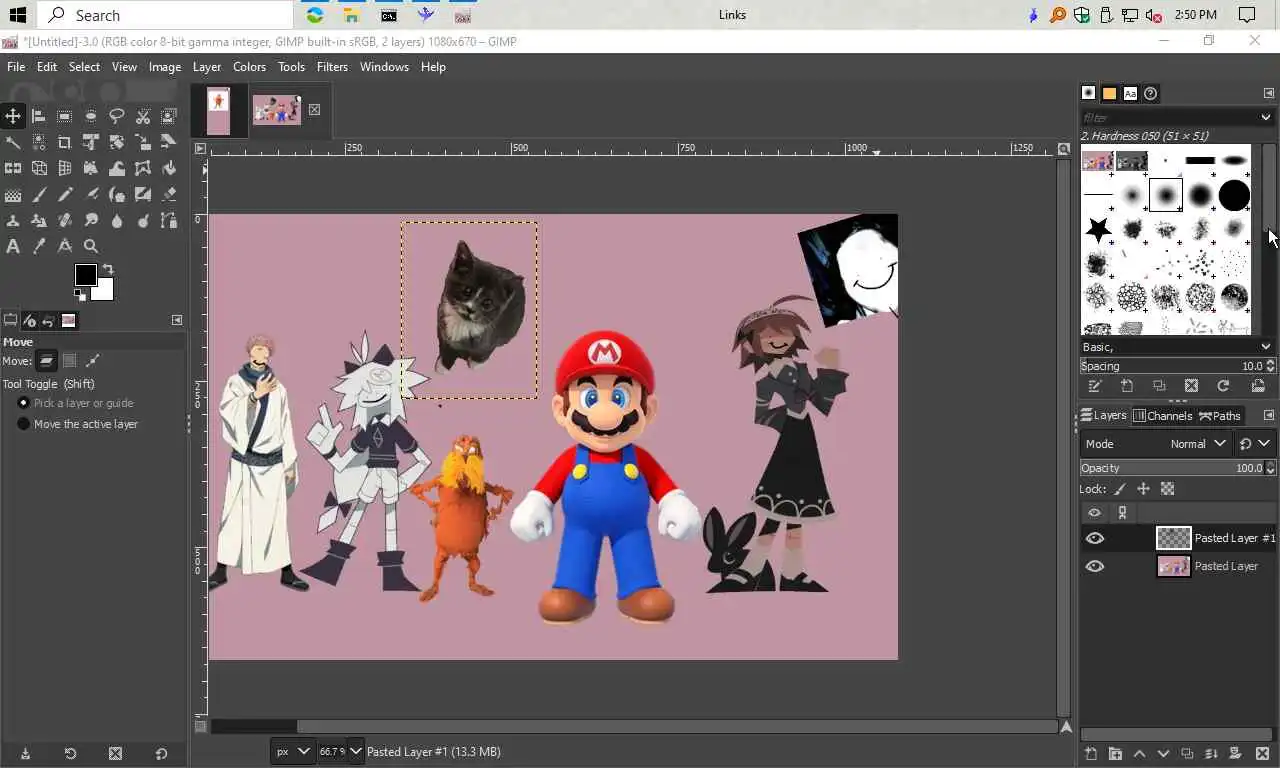
Task: Select the Zoom magnifier tool
Action: point(91,246)
